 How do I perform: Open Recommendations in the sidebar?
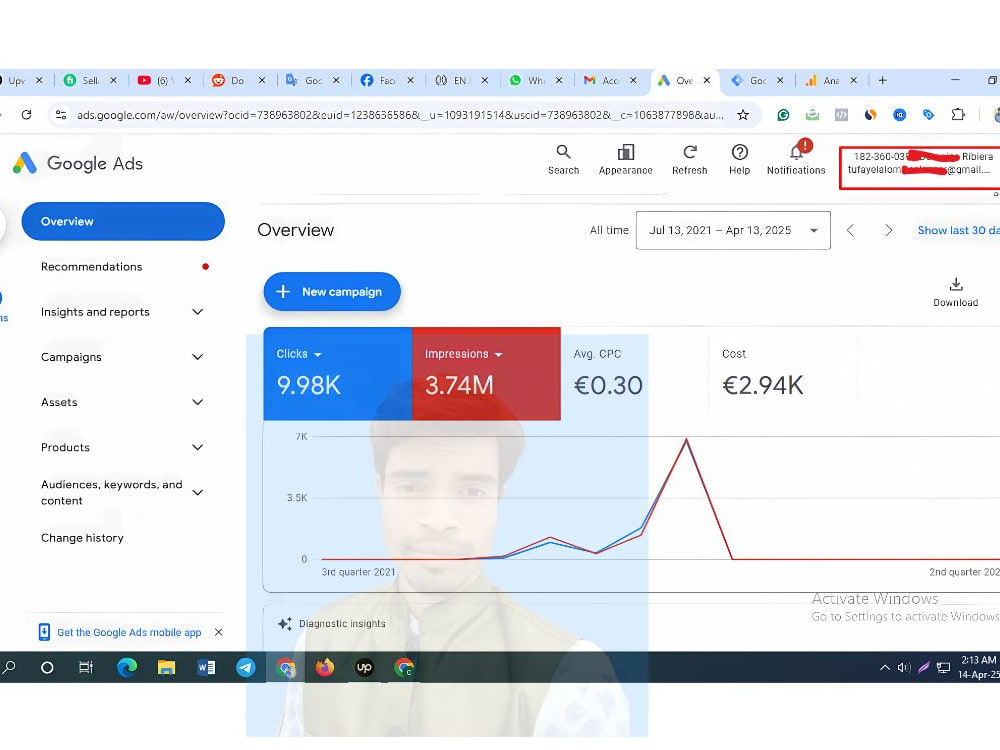92,267
